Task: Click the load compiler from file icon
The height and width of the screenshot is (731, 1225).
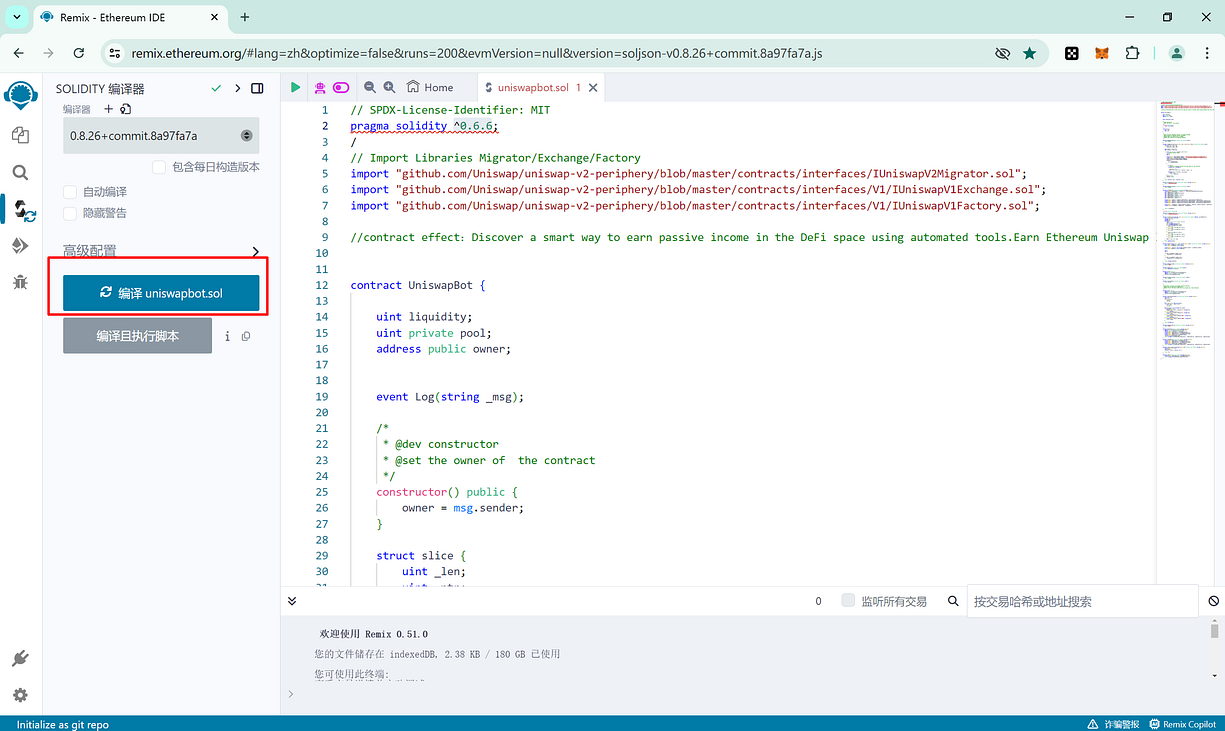Action: [x=126, y=109]
